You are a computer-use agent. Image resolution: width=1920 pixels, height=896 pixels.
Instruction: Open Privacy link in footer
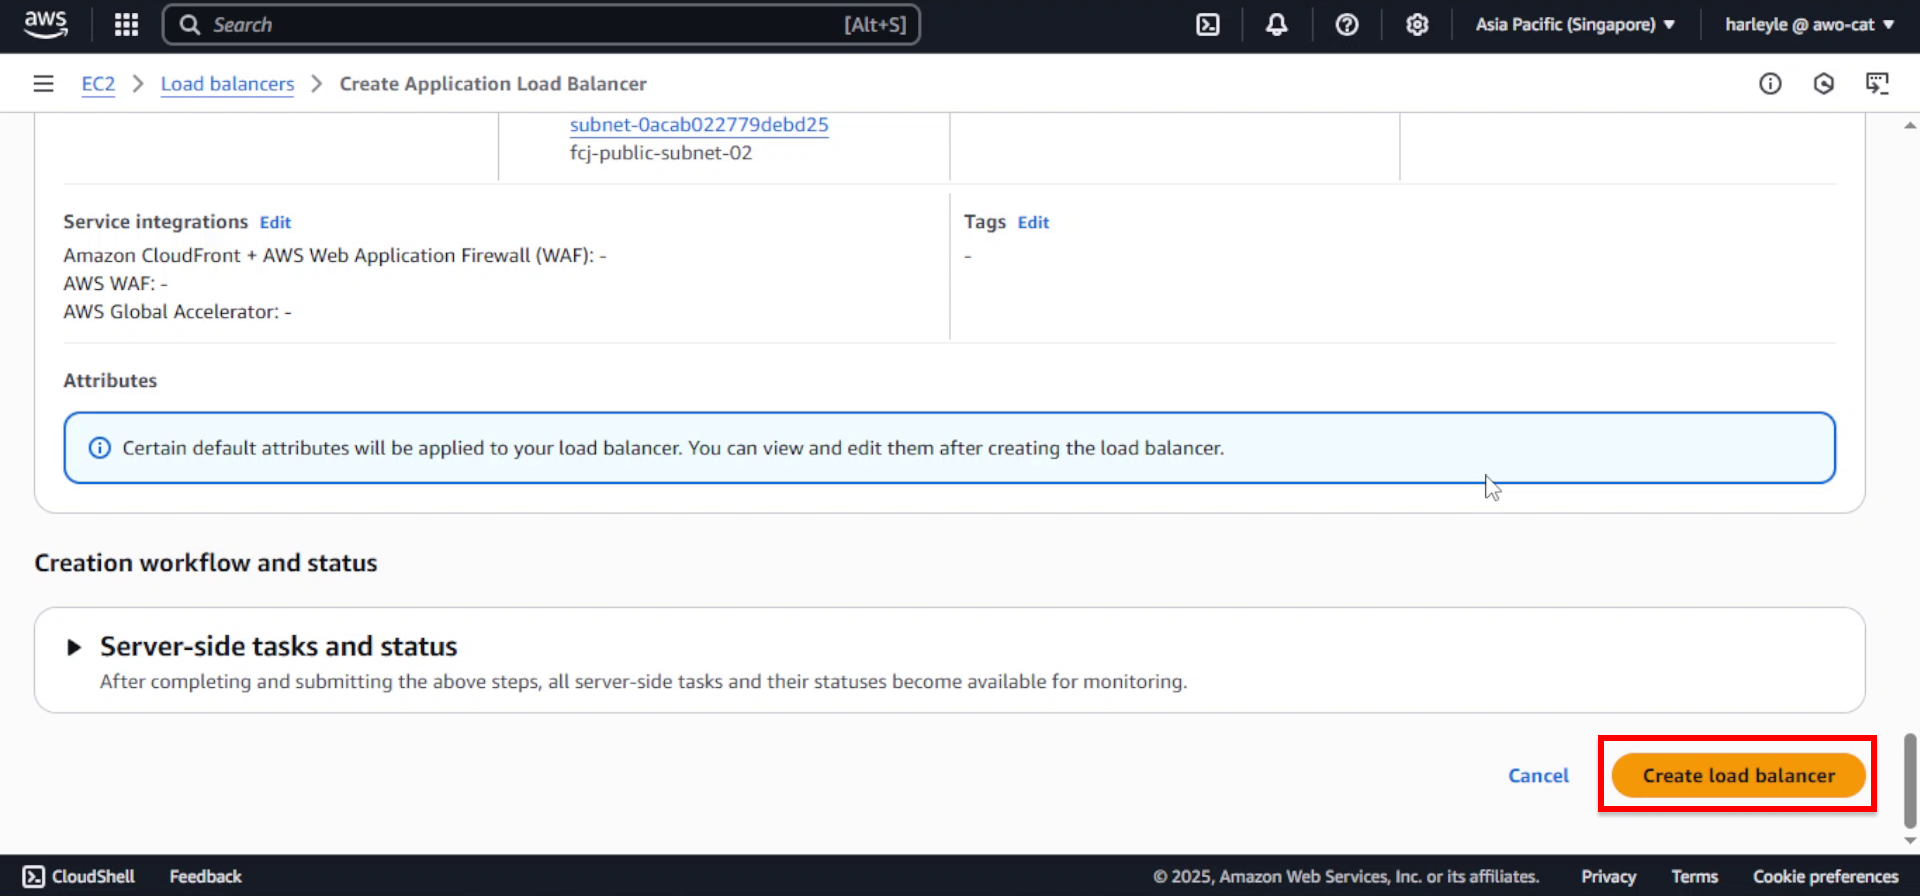pyautogui.click(x=1608, y=877)
